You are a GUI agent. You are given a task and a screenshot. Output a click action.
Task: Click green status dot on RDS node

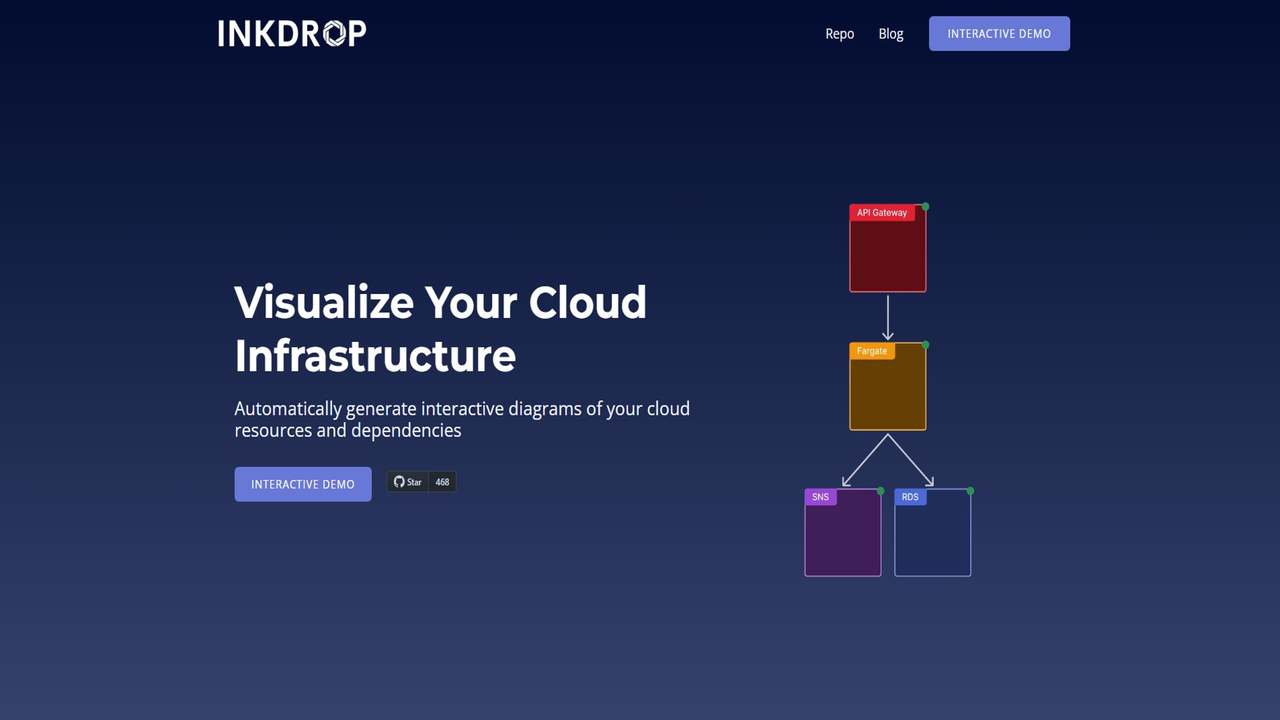(x=971, y=491)
